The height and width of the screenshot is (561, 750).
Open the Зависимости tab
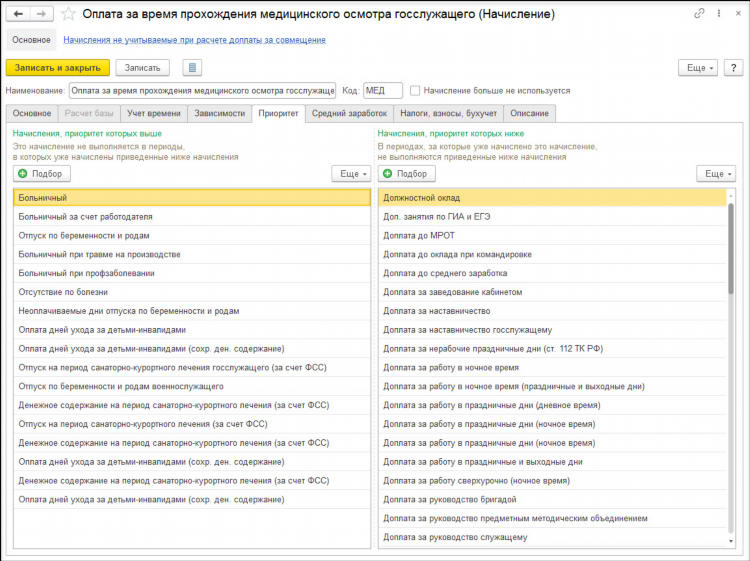tap(220, 113)
